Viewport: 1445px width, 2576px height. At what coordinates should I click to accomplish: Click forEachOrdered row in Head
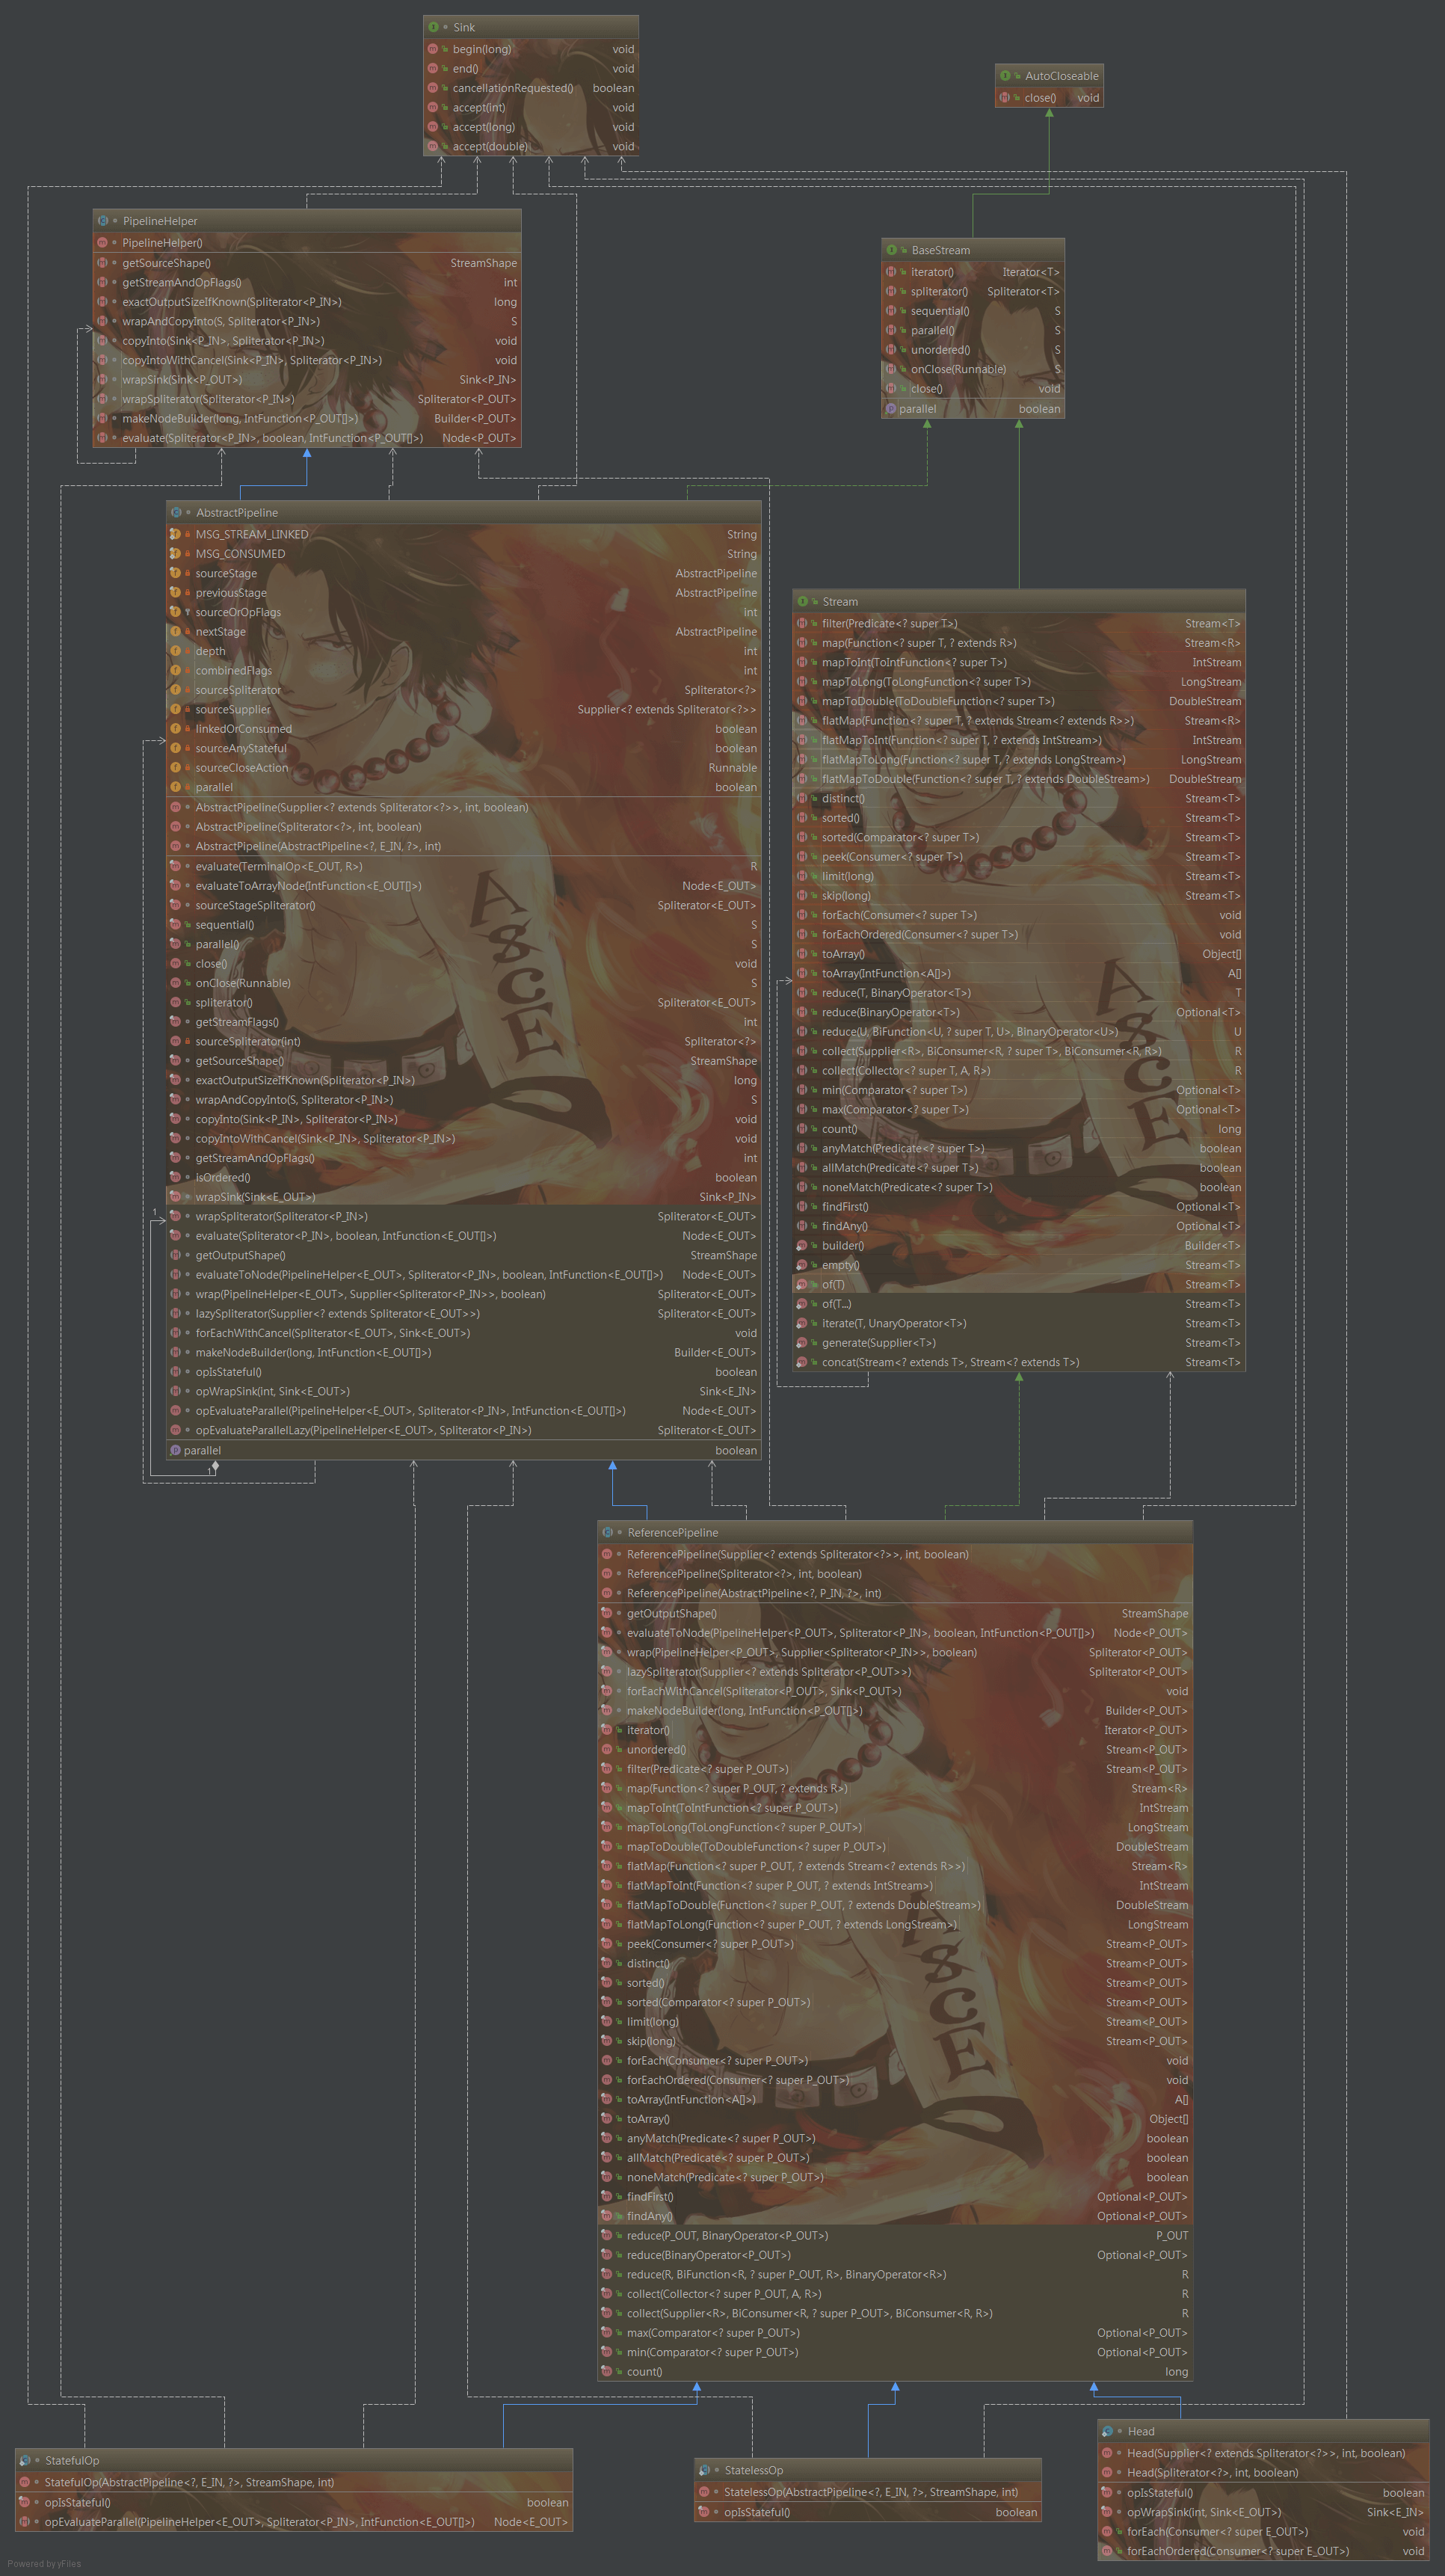[x=1264, y=2552]
